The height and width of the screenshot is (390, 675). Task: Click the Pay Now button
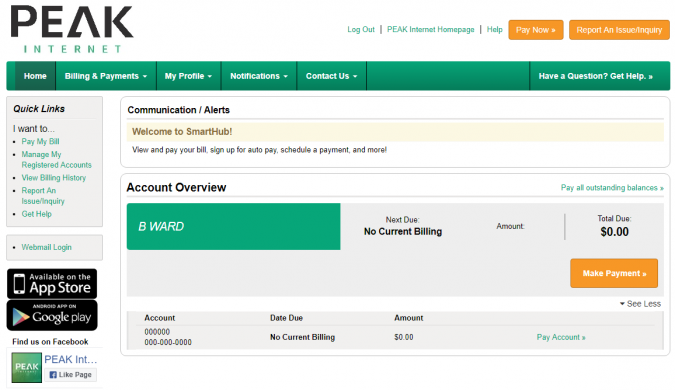536,30
